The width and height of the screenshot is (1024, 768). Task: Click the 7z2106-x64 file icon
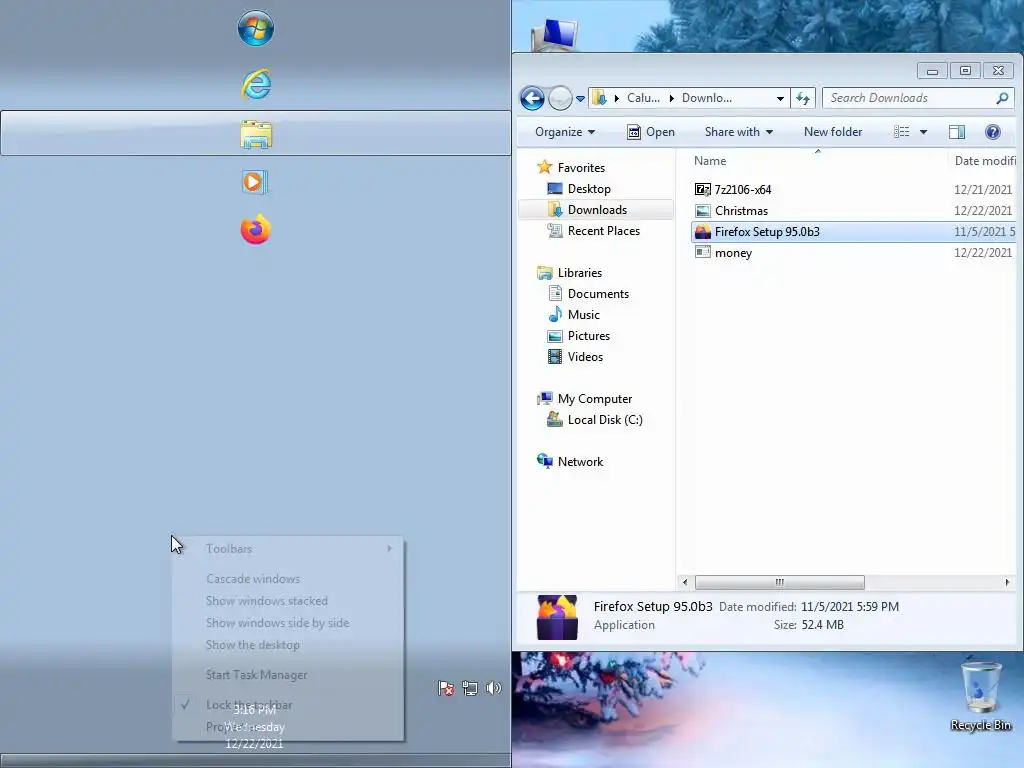(703, 189)
